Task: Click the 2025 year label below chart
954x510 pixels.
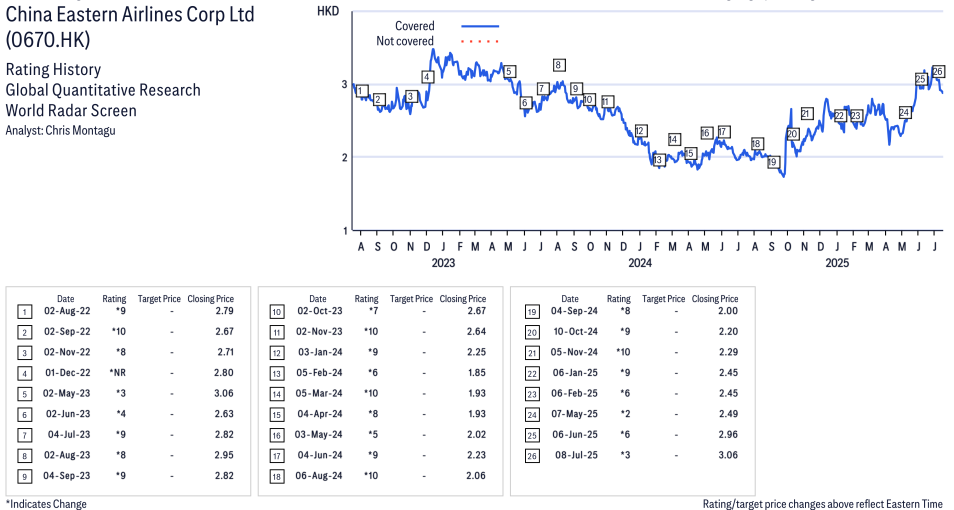Action: (837, 263)
